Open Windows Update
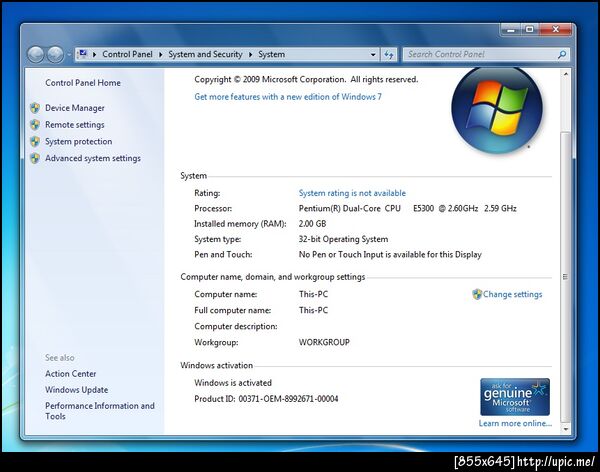This screenshot has height=472, width=600. [x=77, y=390]
